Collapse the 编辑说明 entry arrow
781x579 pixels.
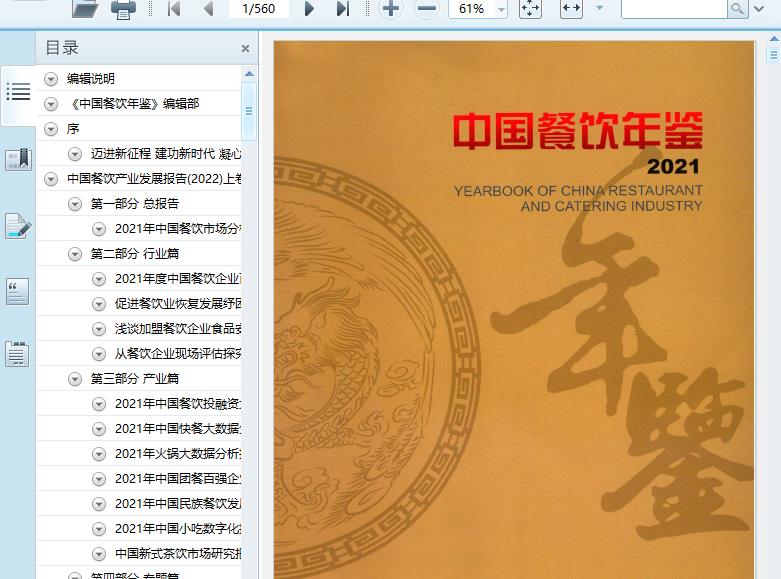pos(51,79)
